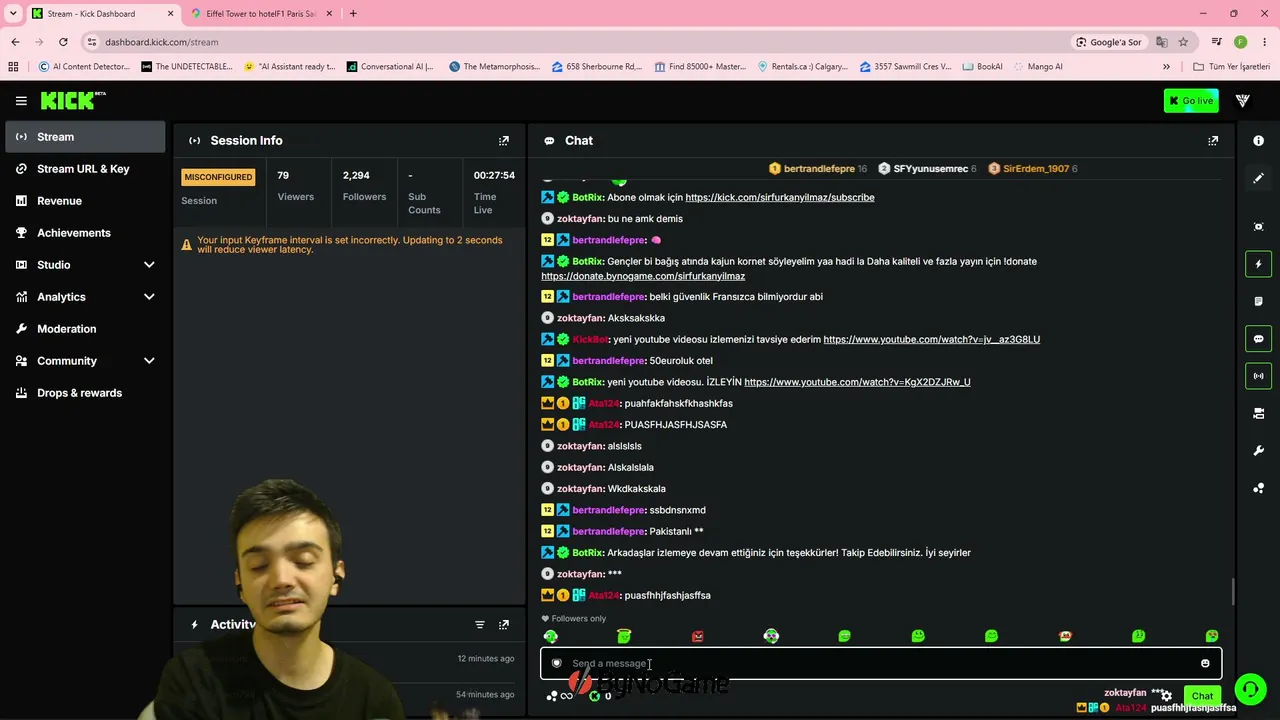Open the Chrome three-dot menu

coord(1264,42)
